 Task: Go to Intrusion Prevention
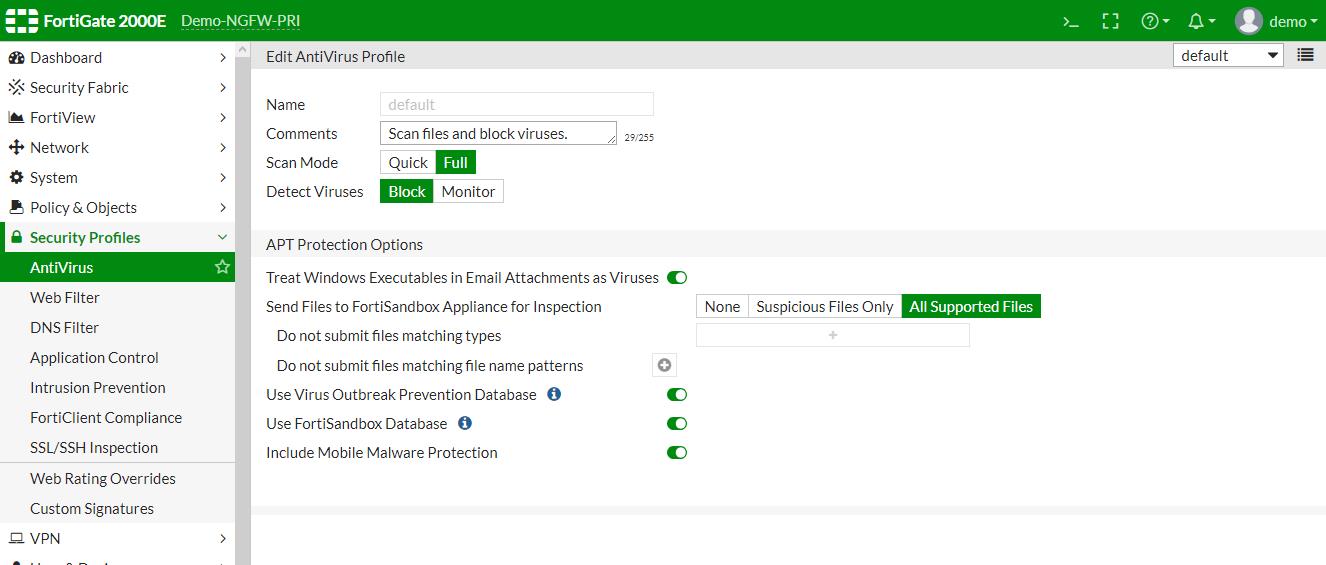[98, 387]
